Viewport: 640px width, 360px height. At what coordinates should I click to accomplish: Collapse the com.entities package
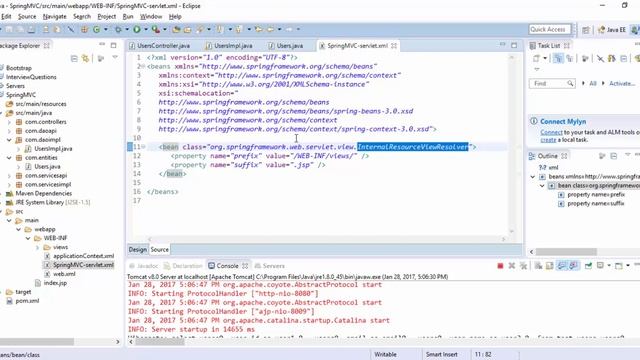(x=9, y=158)
